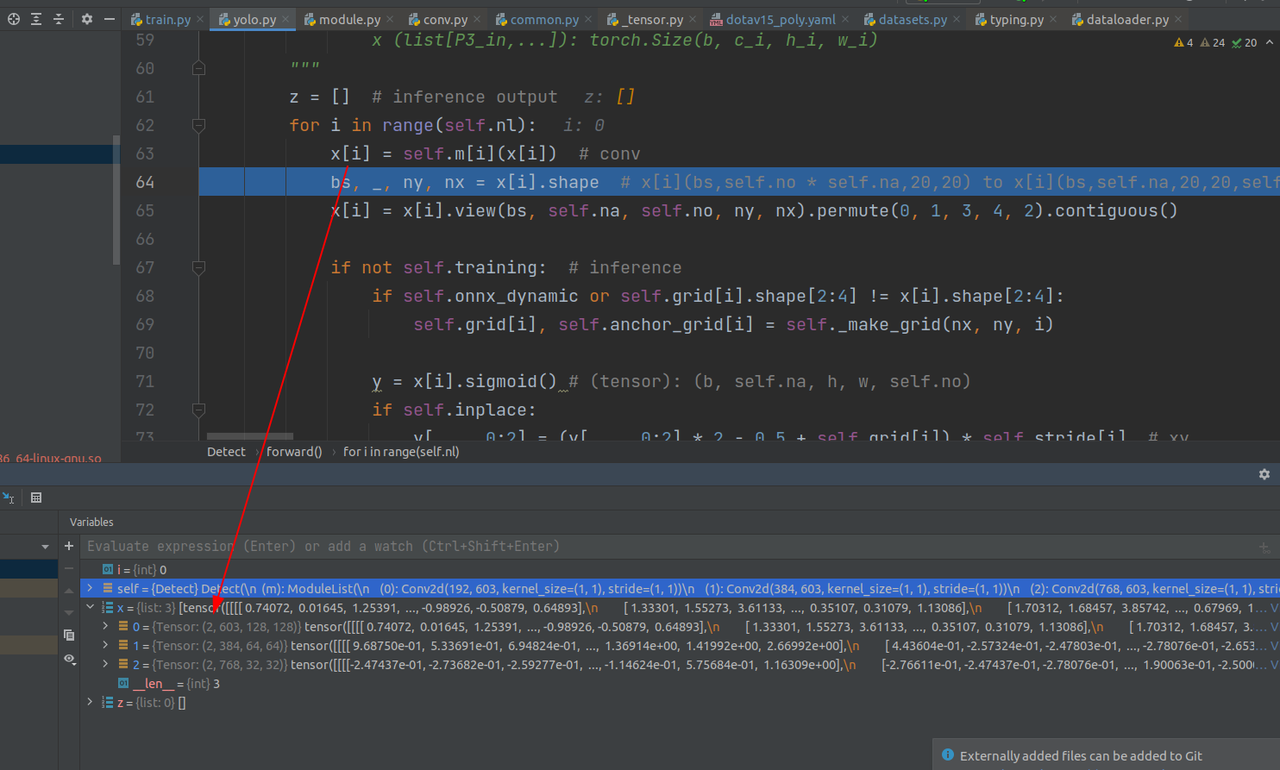The image size is (1280, 770).
Task: Hide the project tool window with minus icon
Action: (x=109, y=19)
